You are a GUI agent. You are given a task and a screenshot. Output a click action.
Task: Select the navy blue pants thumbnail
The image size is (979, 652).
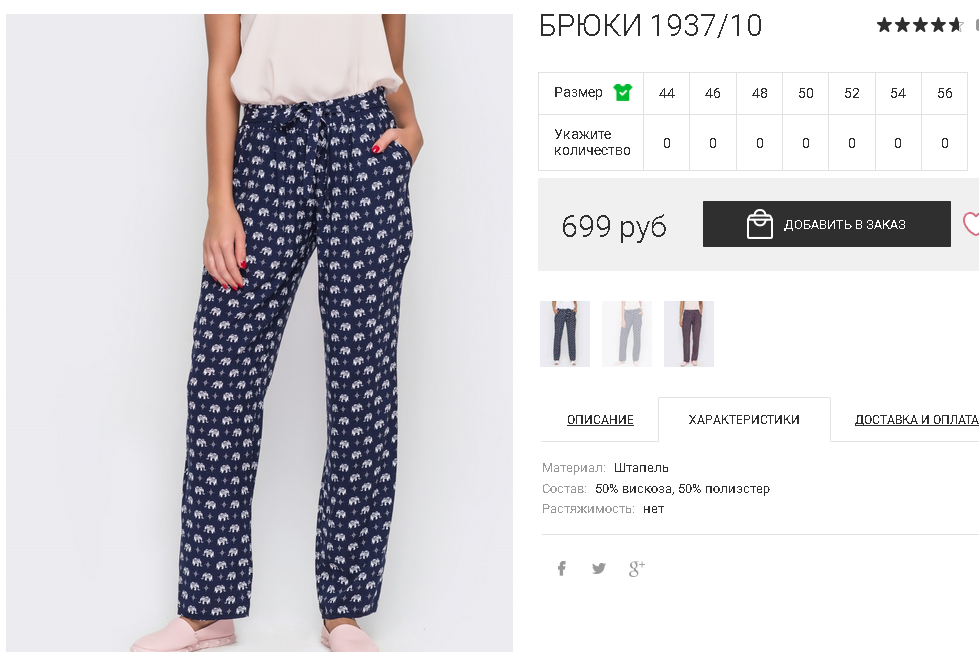point(565,333)
